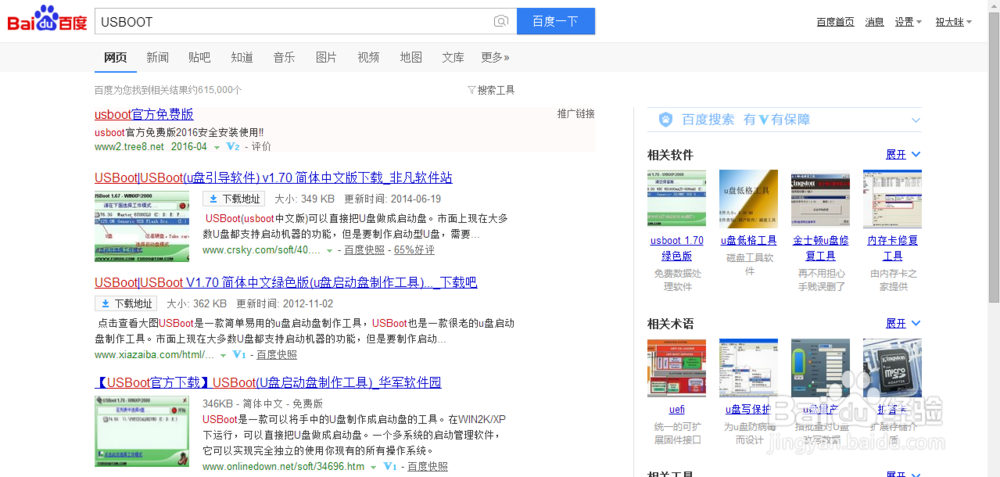Image resolution: width=1000 pixels, height=477 pixels.
Task: Switch to the 图片 tab
Action: [x=326, y=57]
